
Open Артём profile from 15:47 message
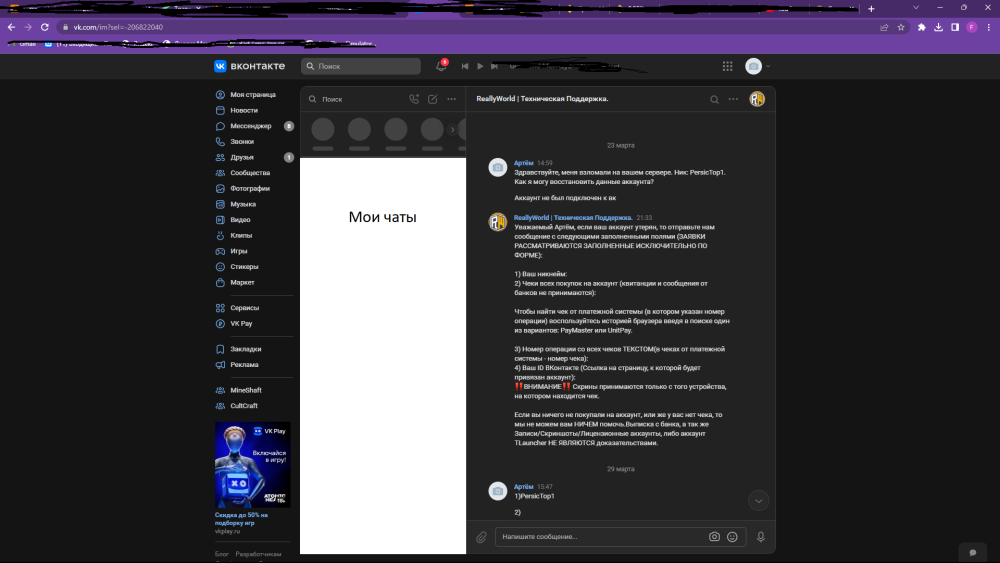click(524, 486)
